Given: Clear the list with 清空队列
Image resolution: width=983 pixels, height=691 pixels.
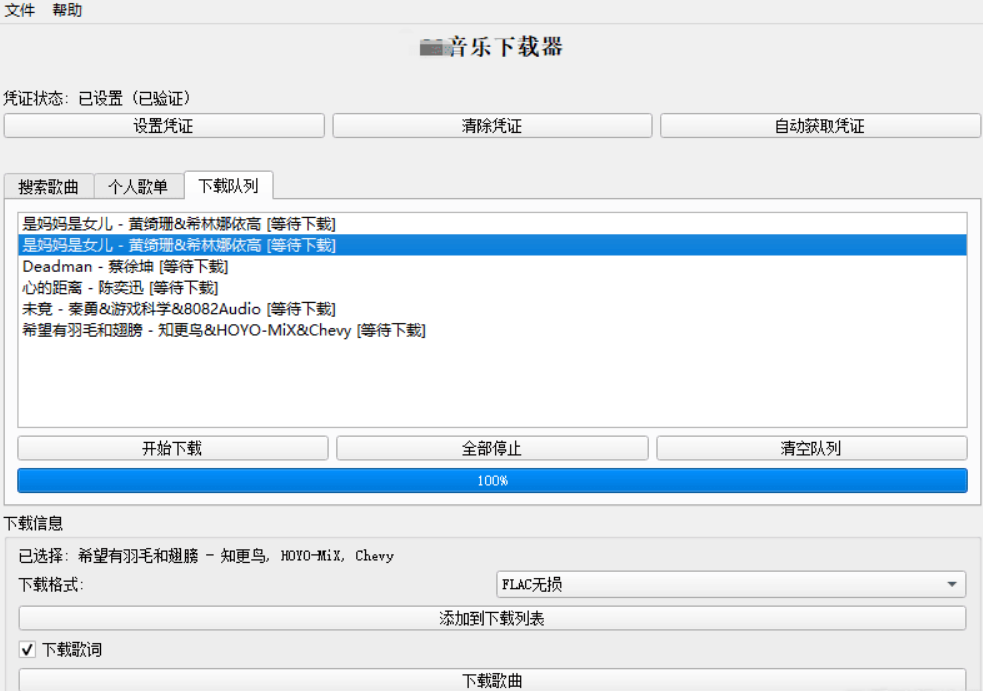Looking at the screenshot, I should click(x=811, y=449).
